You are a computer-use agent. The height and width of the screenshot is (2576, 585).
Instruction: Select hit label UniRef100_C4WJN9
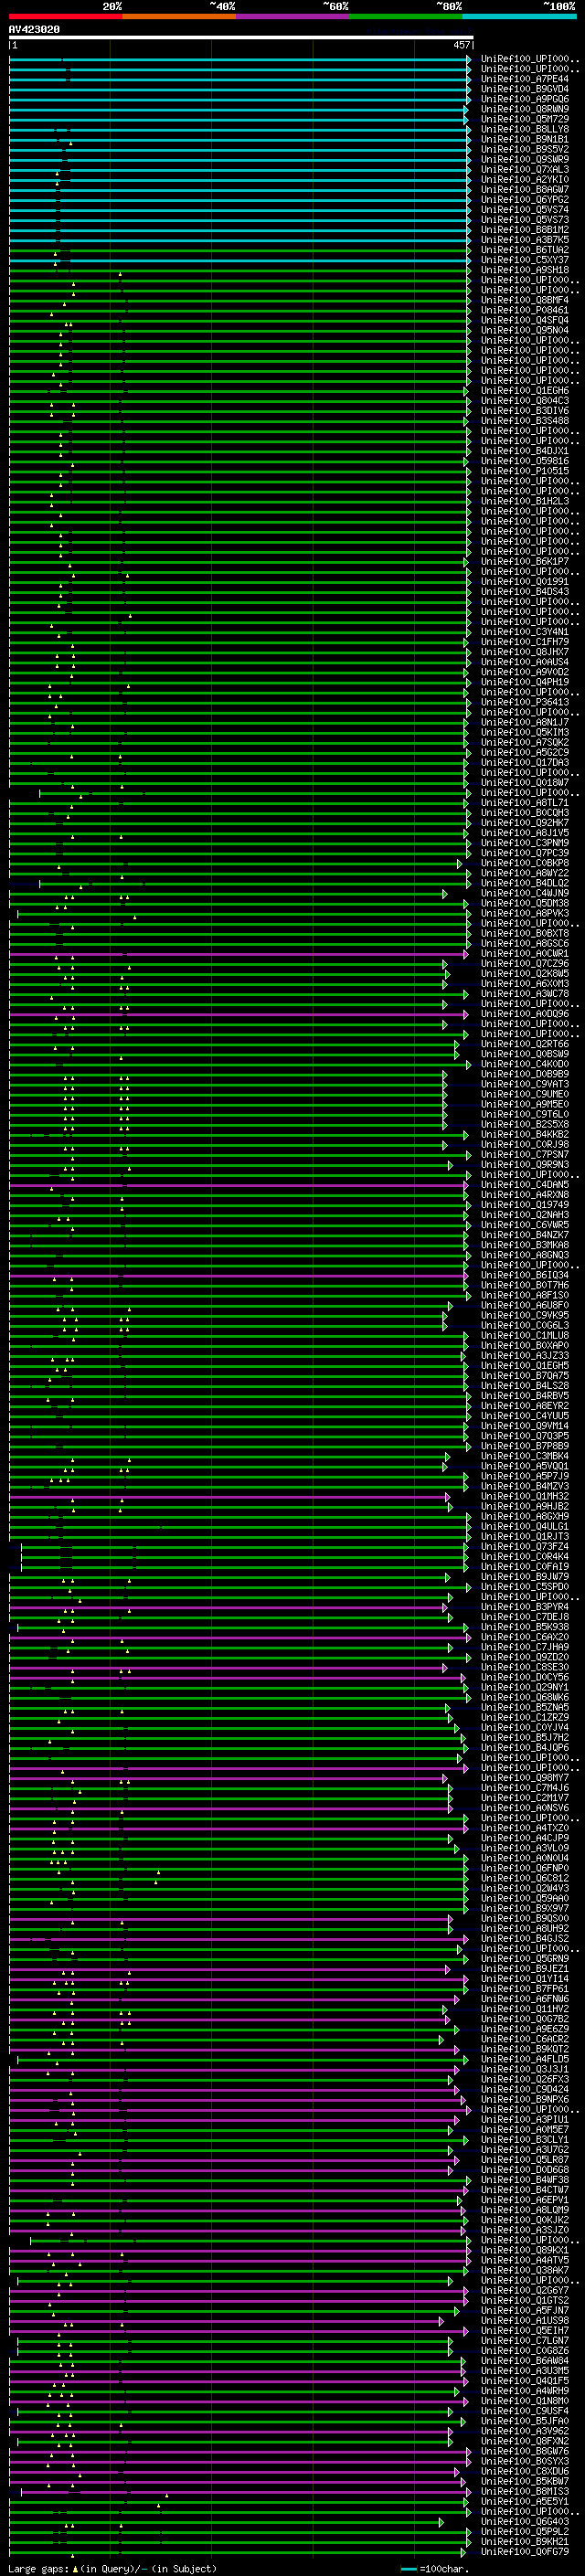tap(525, 893)
